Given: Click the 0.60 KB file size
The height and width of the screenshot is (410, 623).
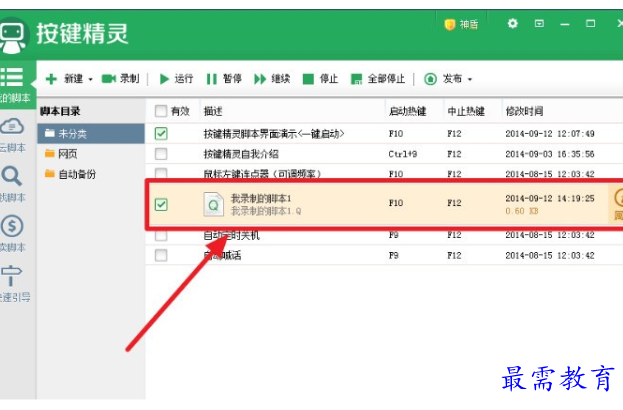Looking at the screenshot, I should [x=522, y=211].
